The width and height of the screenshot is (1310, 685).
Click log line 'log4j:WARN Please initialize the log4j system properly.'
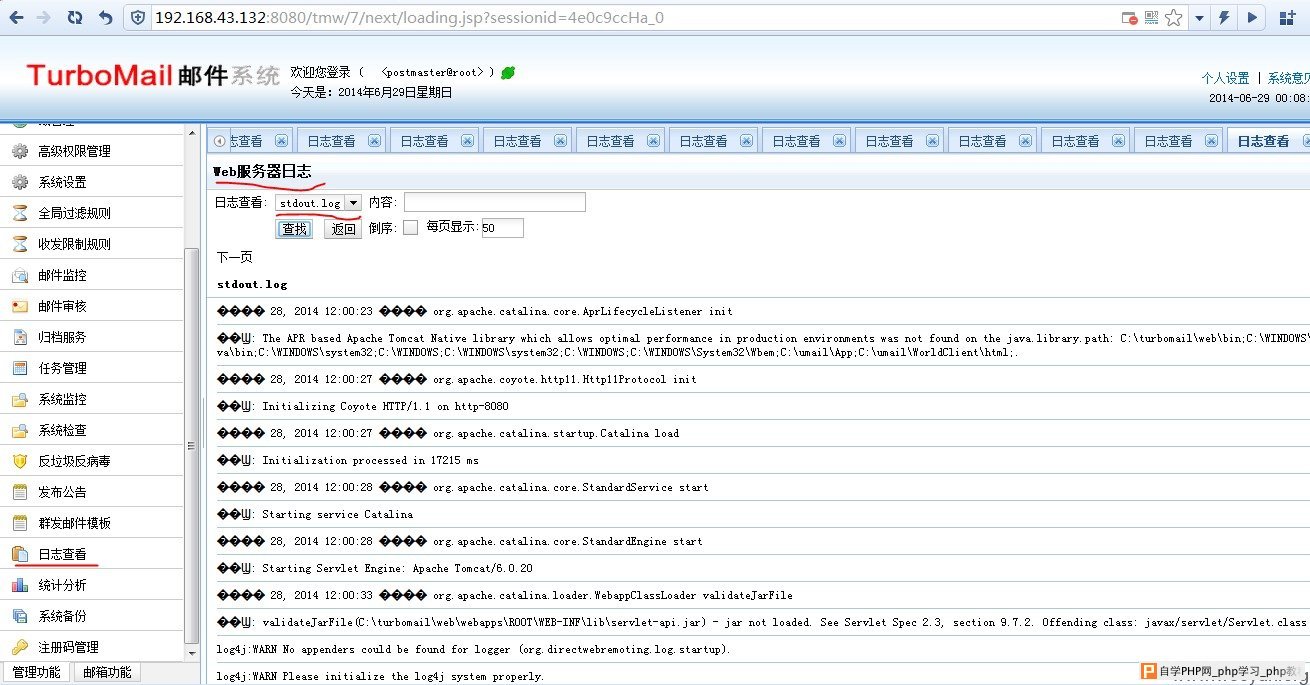click(381, 676)
